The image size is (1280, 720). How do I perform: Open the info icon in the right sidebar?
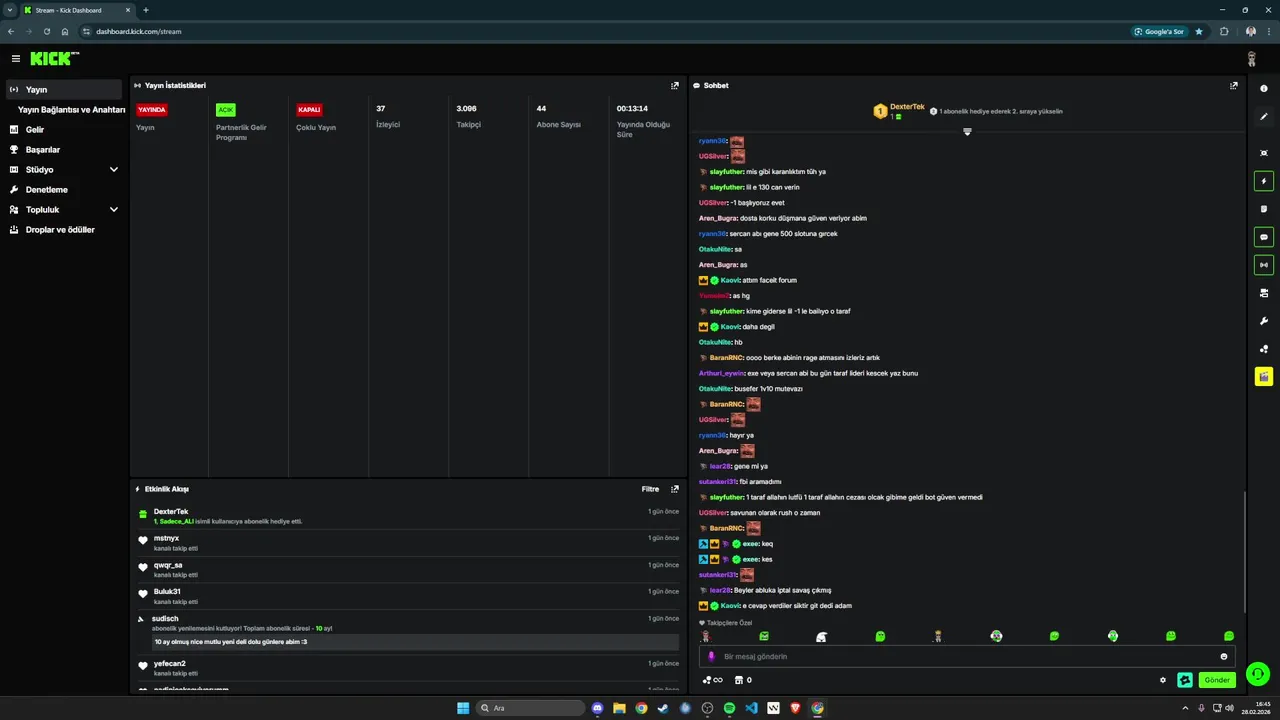pyautogui.click(x=1264, y=88)
